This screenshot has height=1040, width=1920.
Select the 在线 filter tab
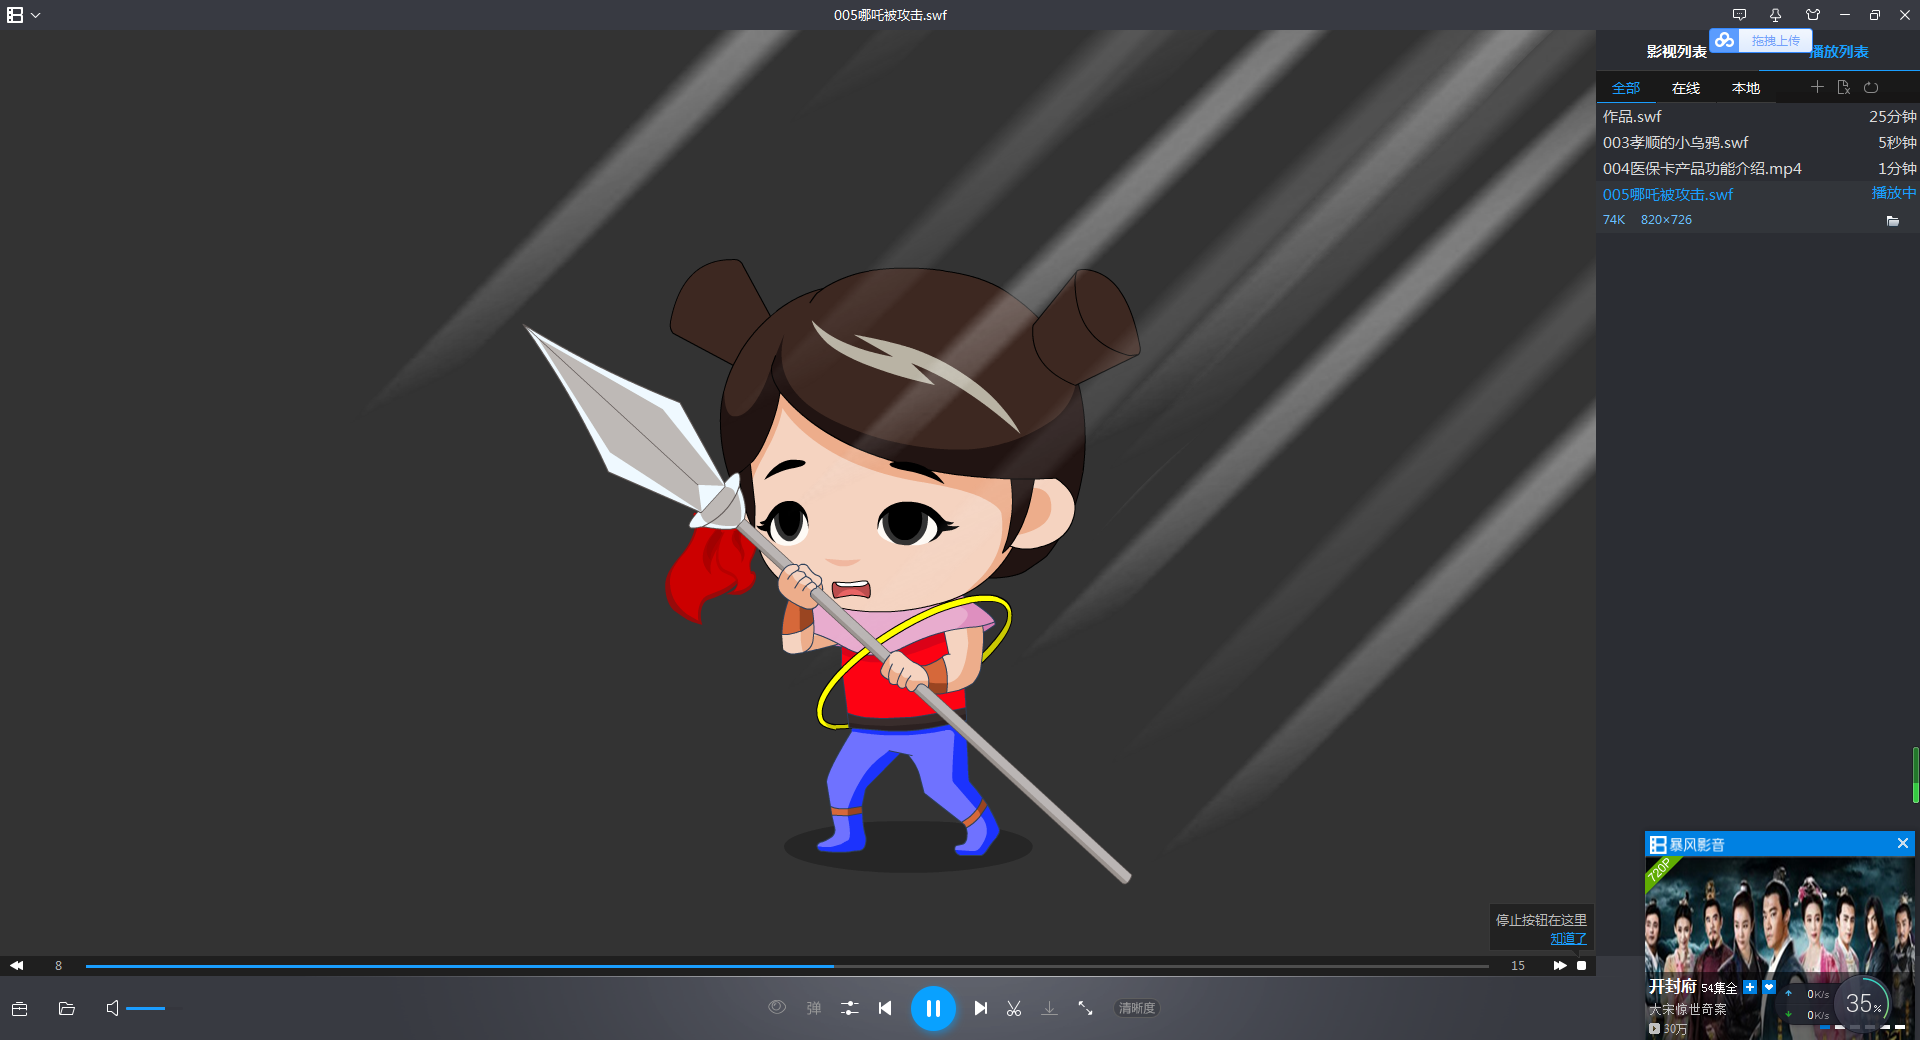point(1686,88)
